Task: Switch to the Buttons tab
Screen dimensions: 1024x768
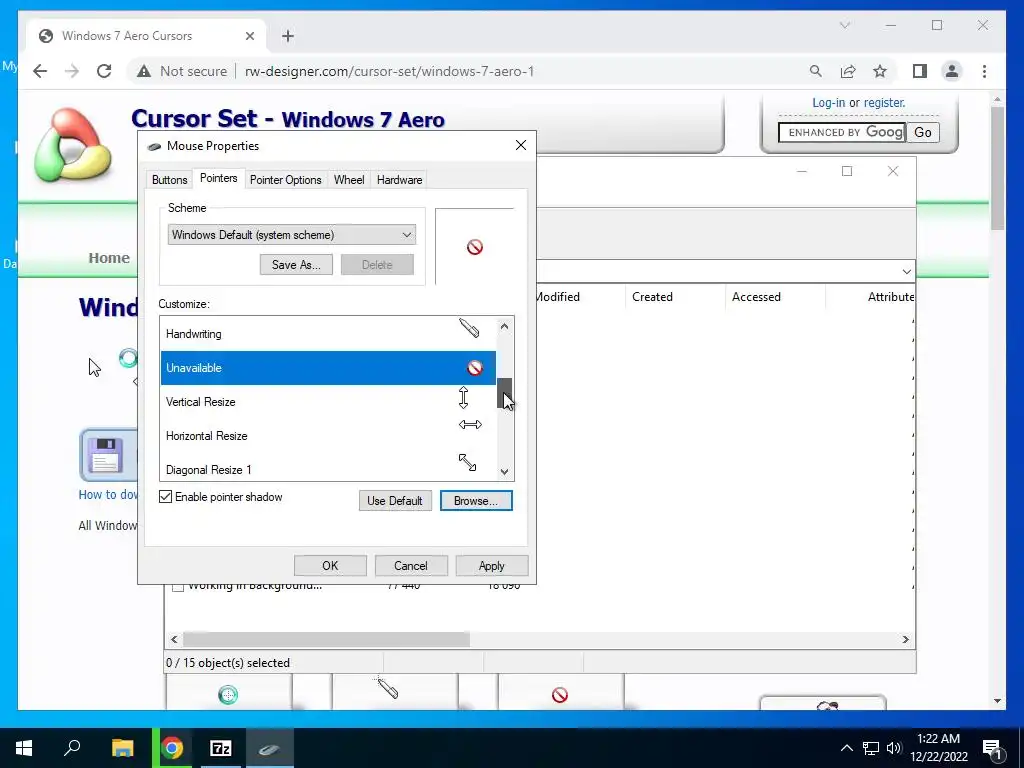Action: point(170,180)
